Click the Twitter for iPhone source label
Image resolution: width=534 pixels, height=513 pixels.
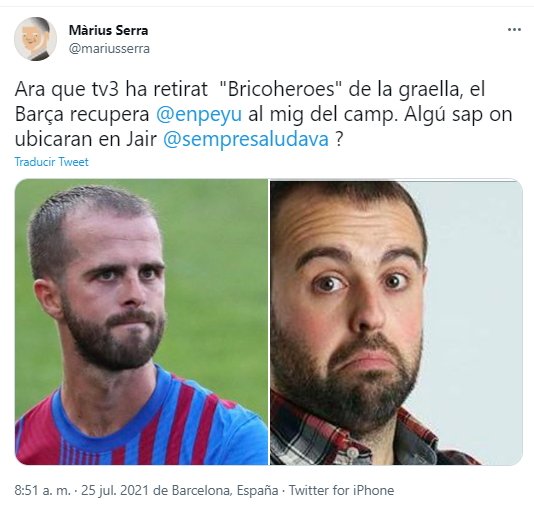pyautogui.click(x=341, y=491)
